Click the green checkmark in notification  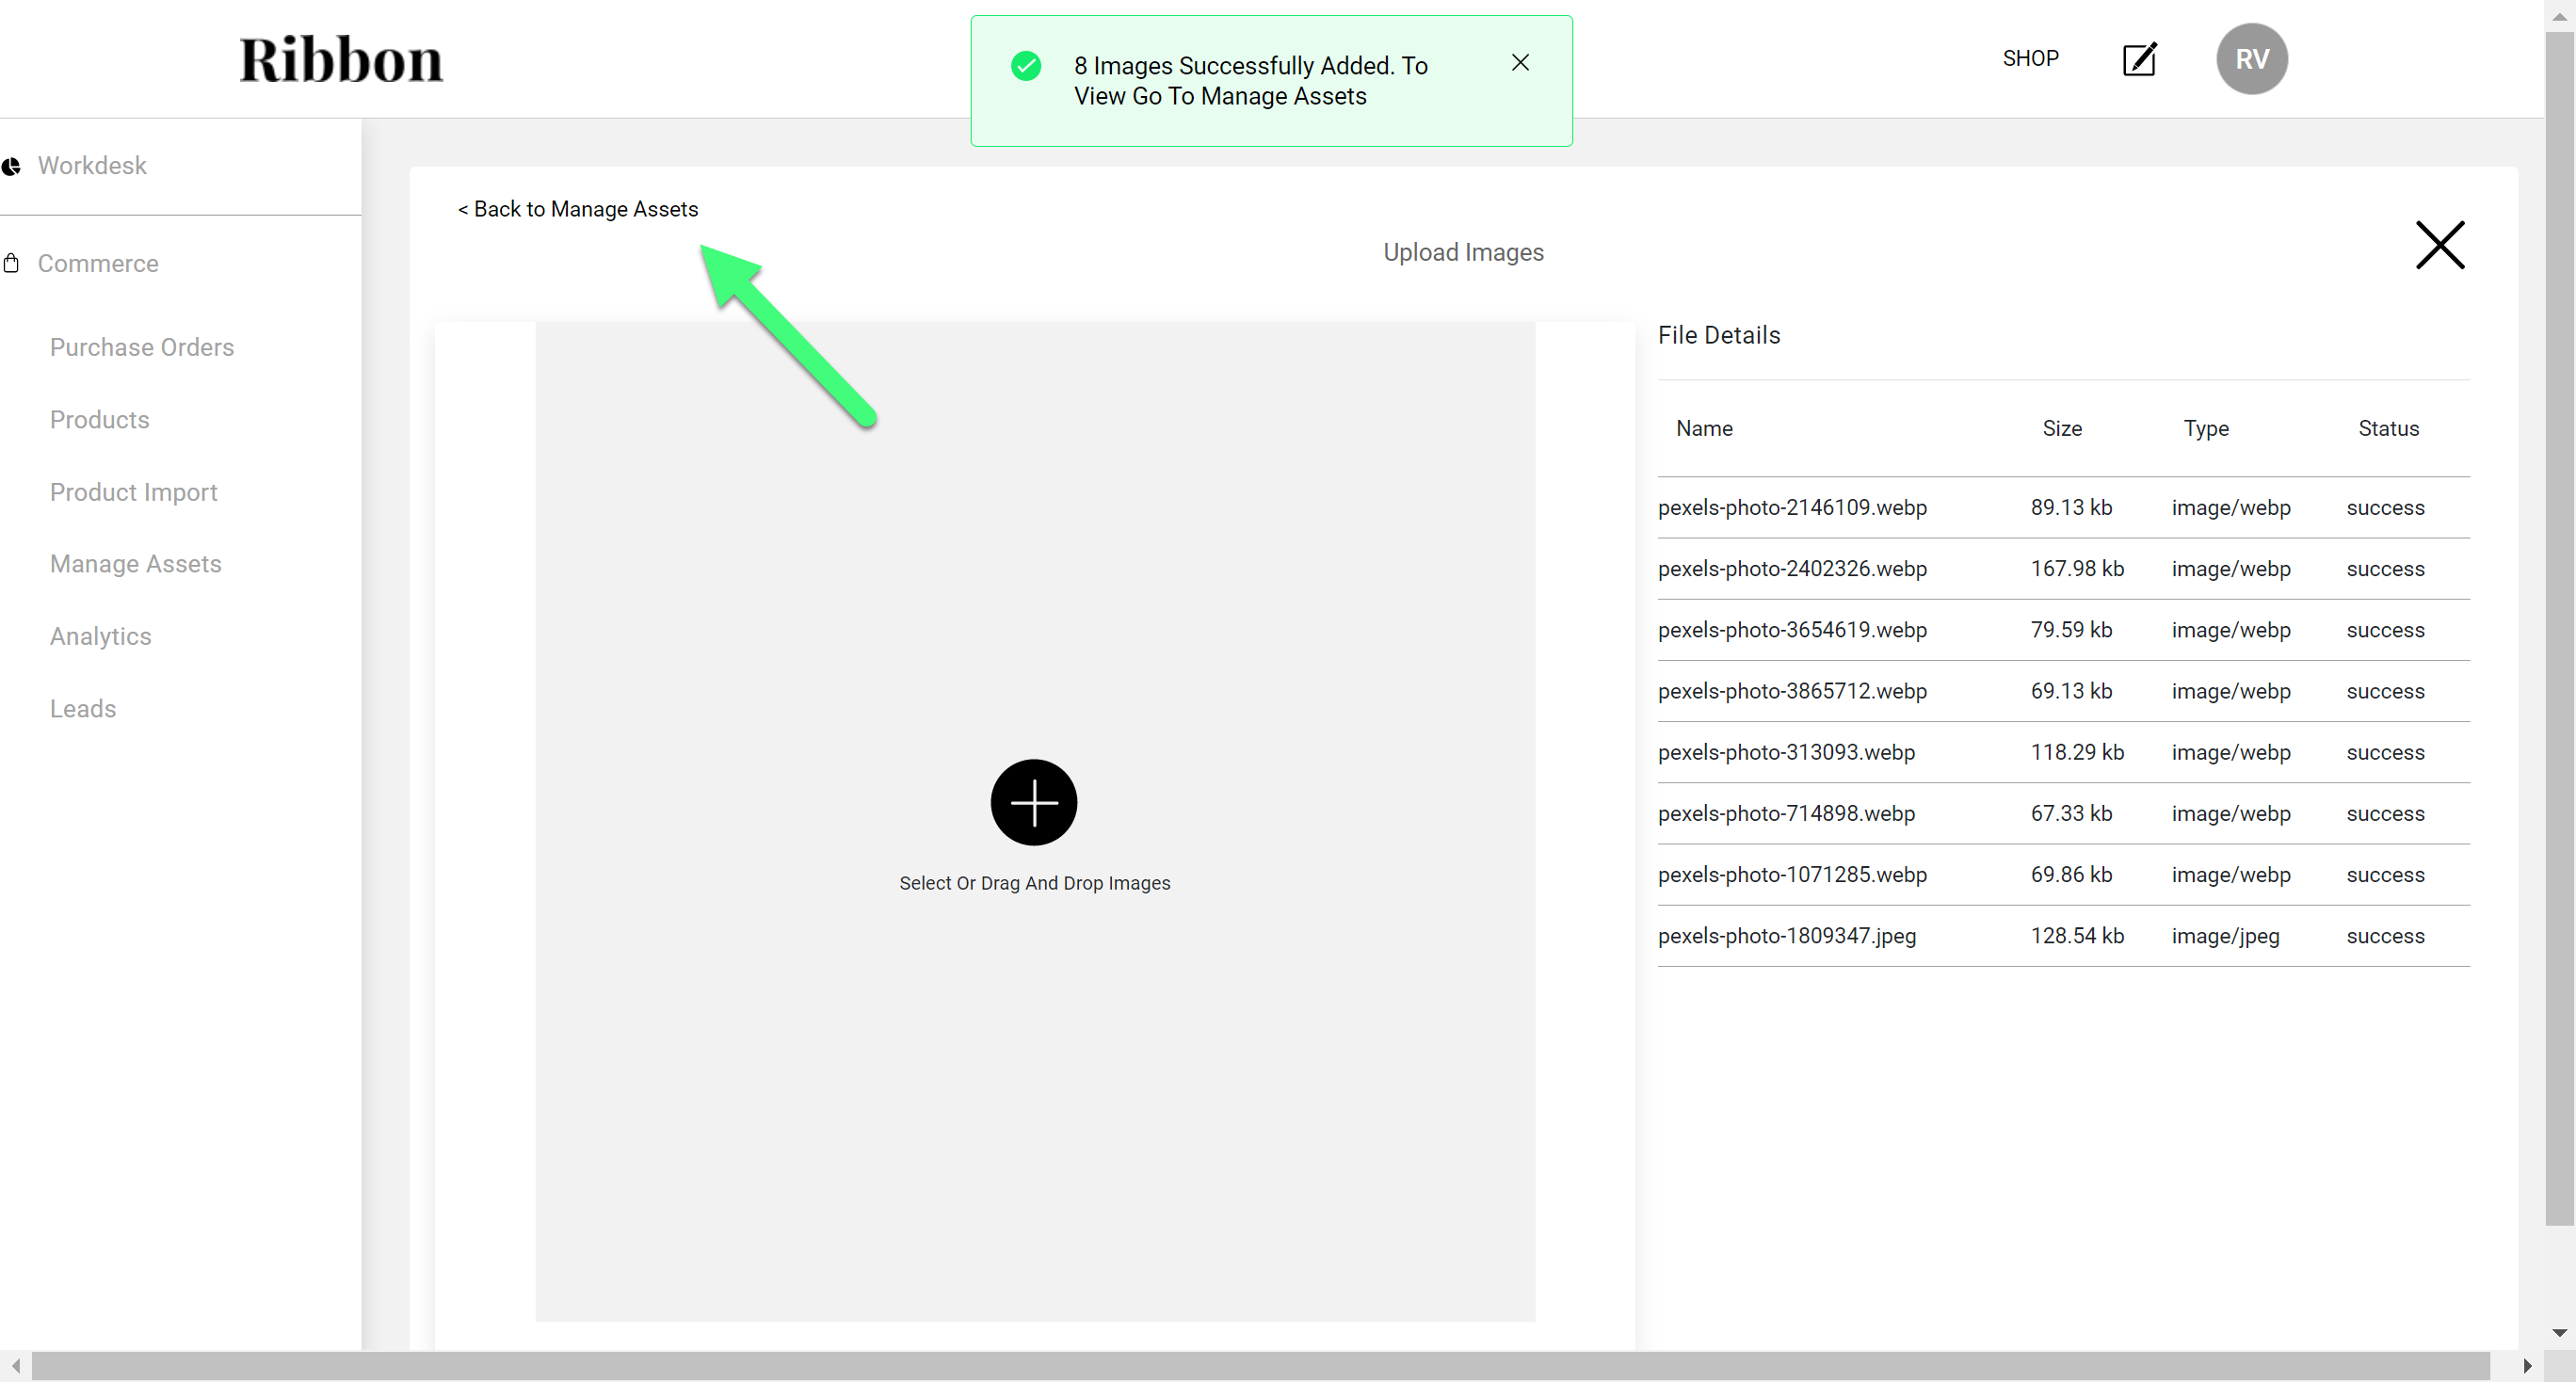pyautogui.click(x=1025, y=66)
